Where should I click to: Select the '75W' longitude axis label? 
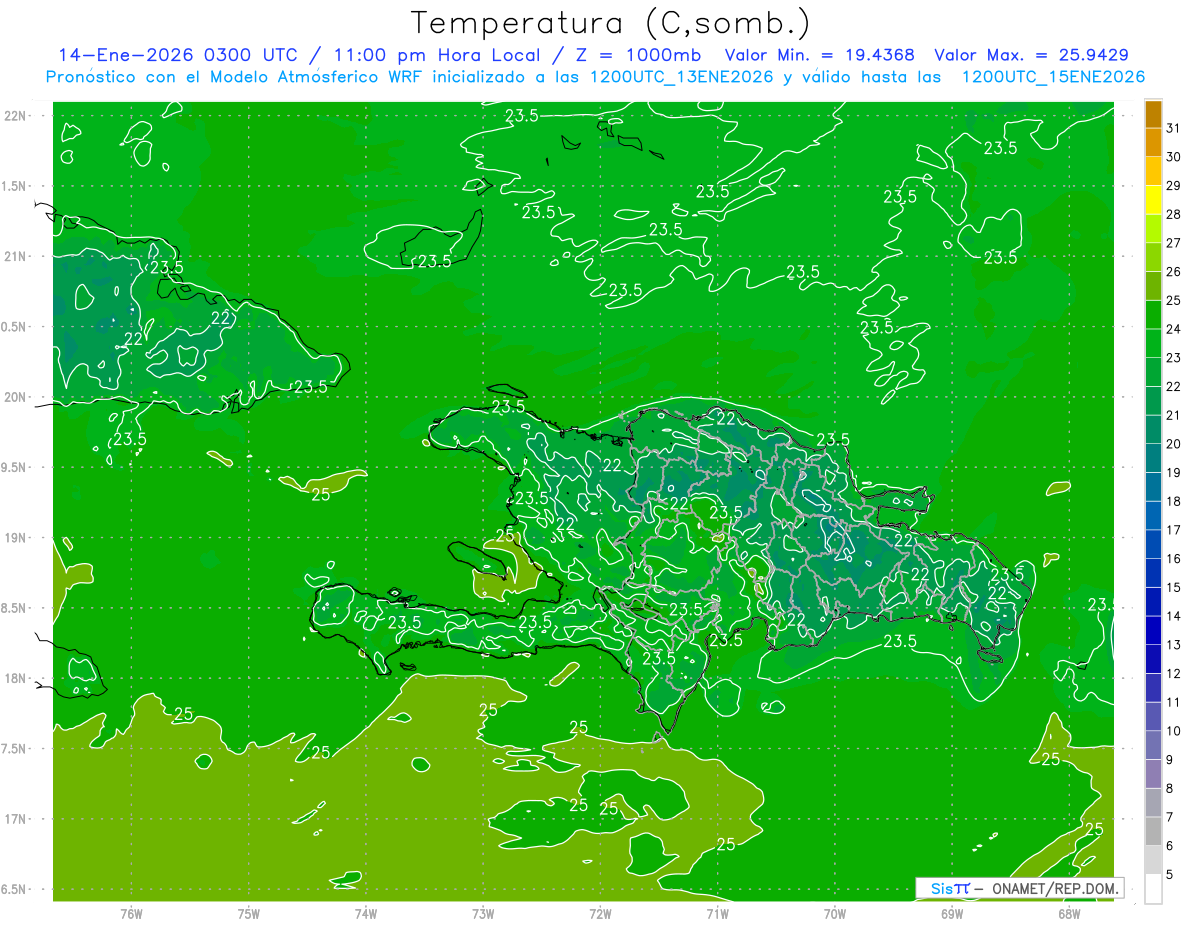248,913
